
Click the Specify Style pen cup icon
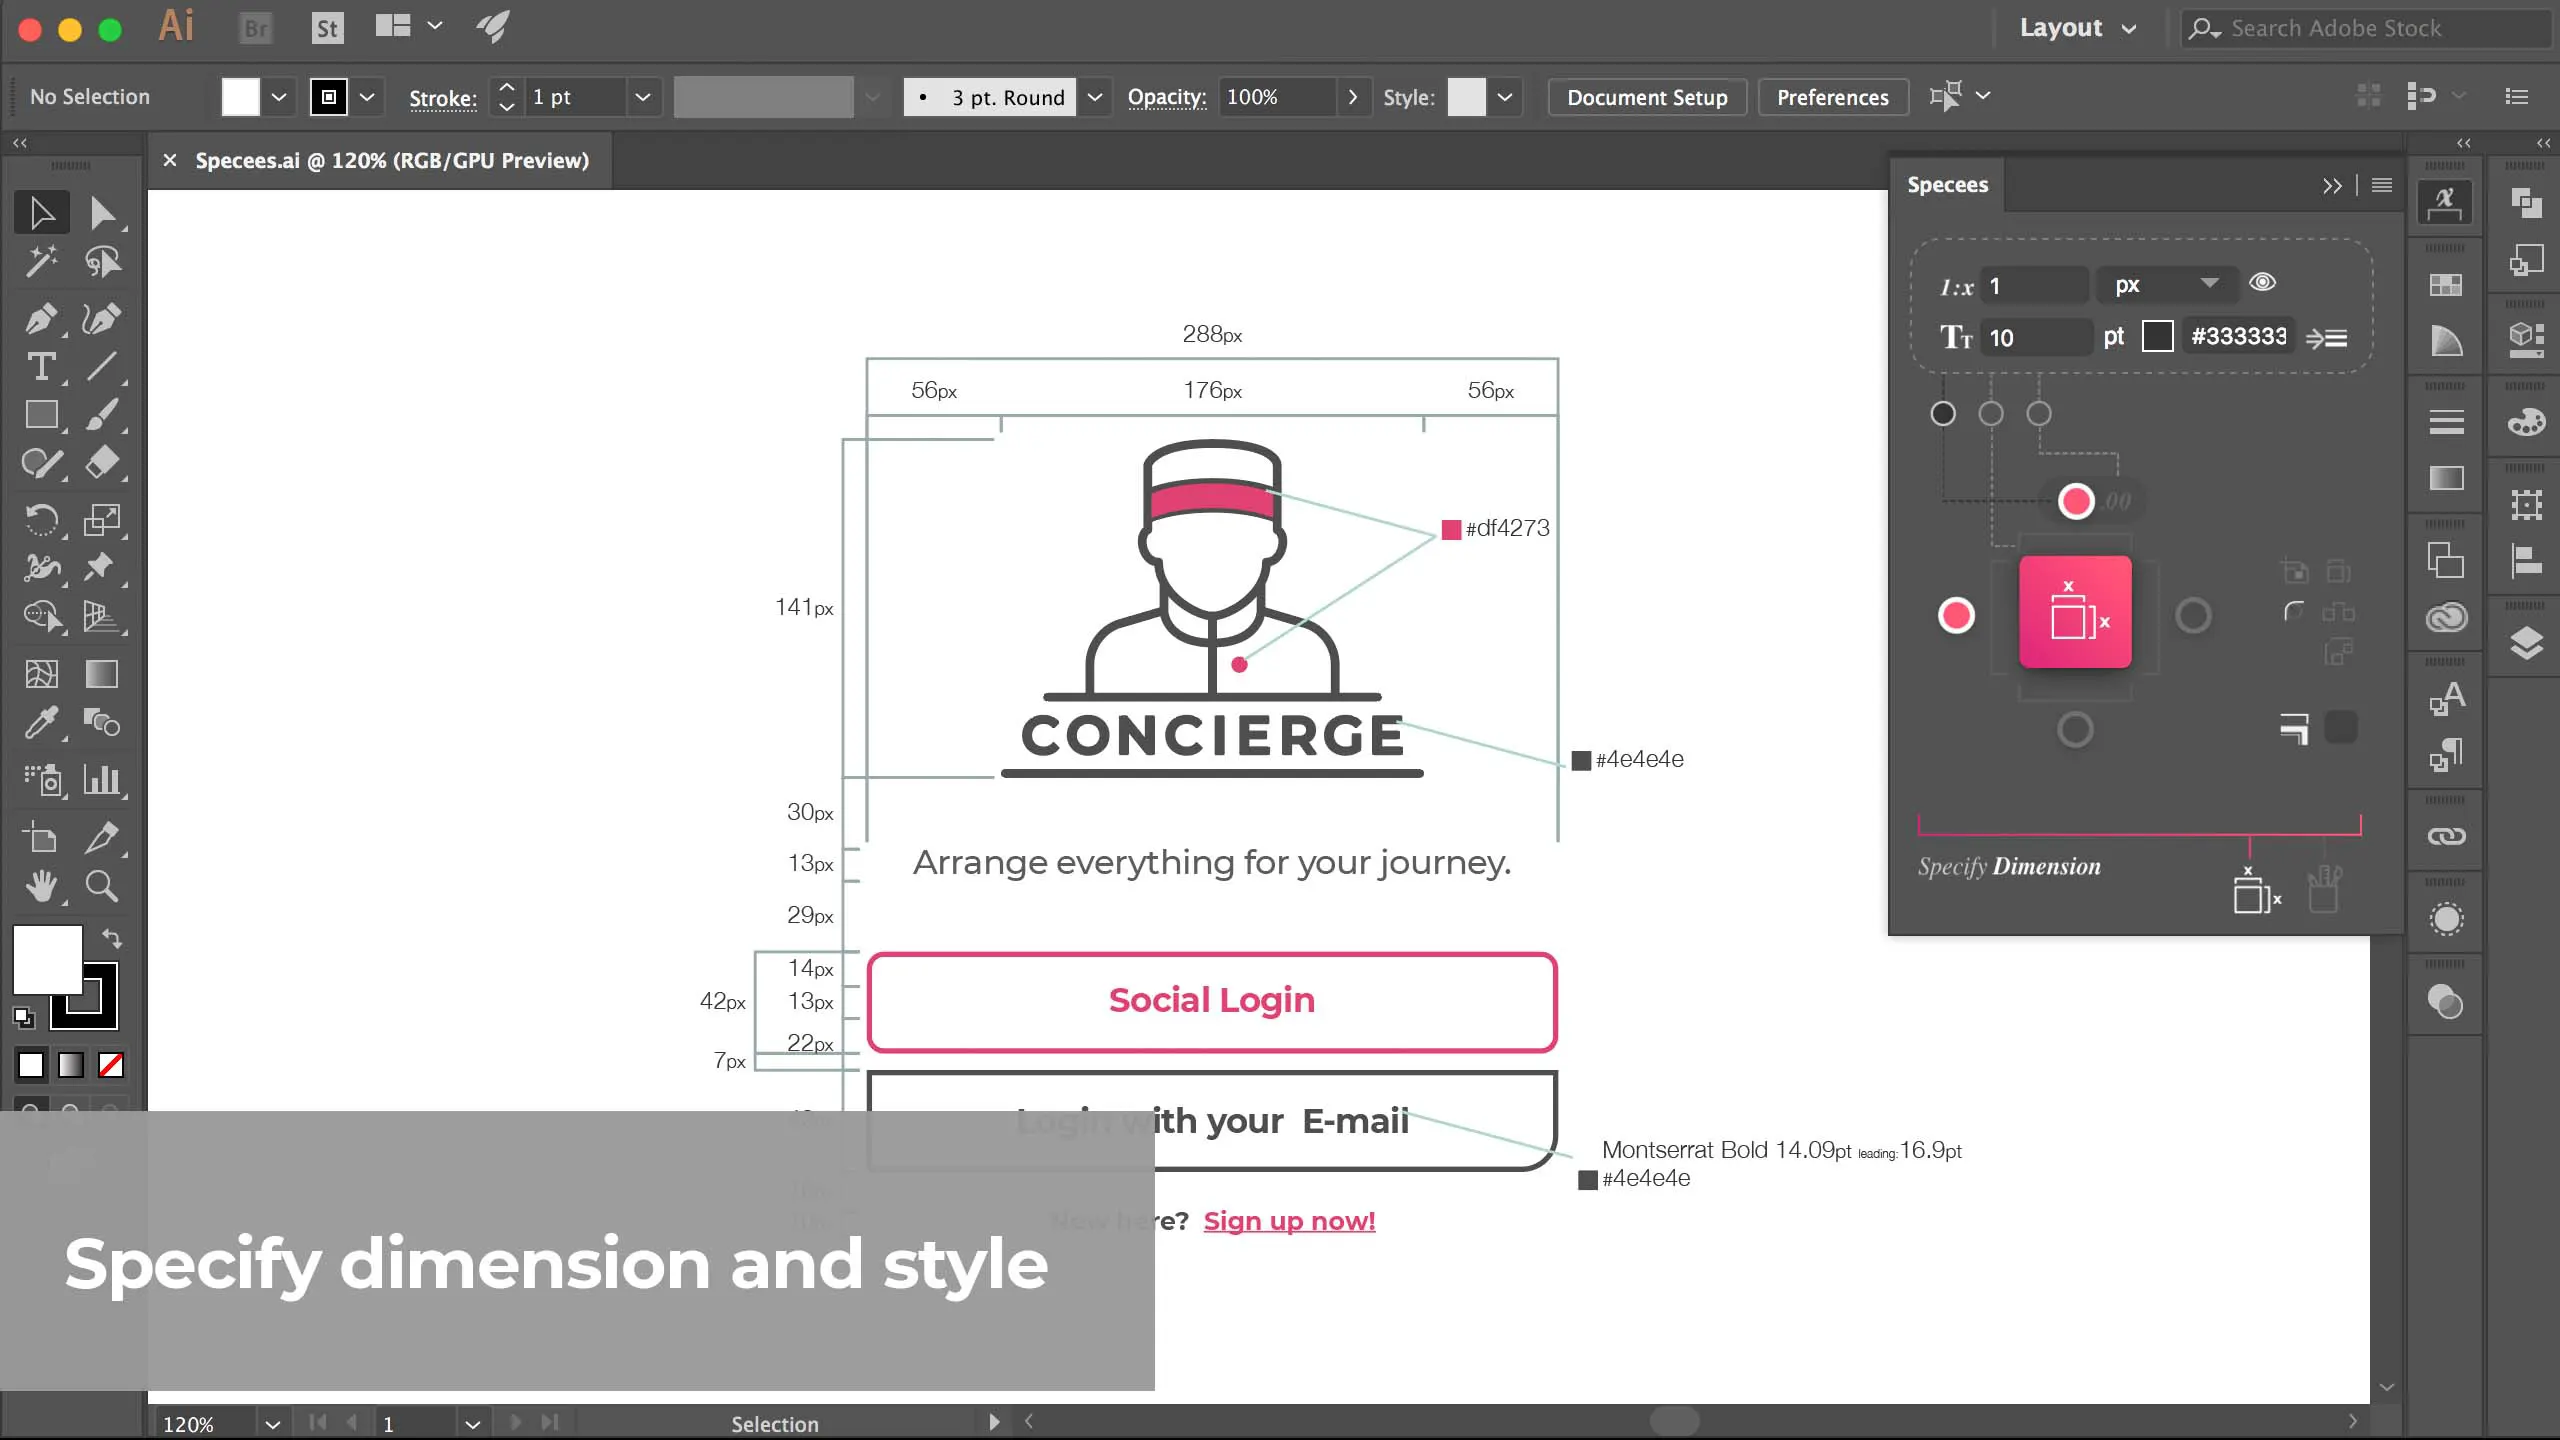(2324, 888)
